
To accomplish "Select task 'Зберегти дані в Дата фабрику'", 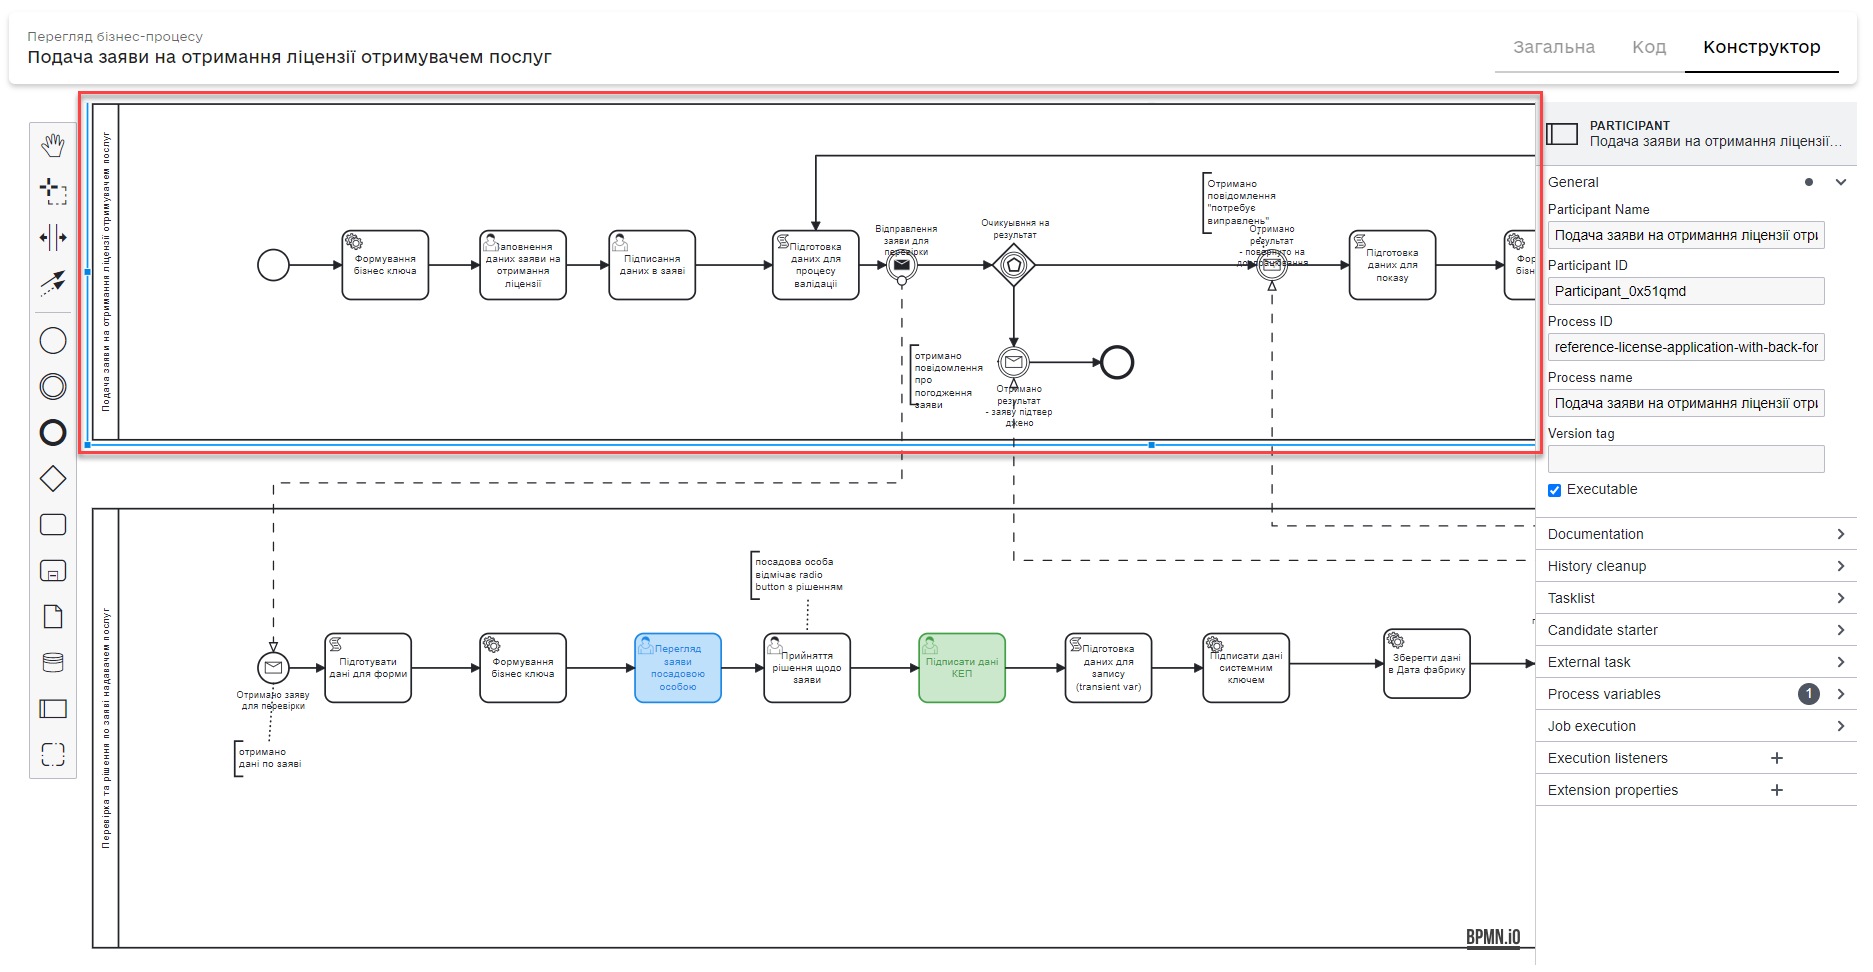I will coord(1427,664).
